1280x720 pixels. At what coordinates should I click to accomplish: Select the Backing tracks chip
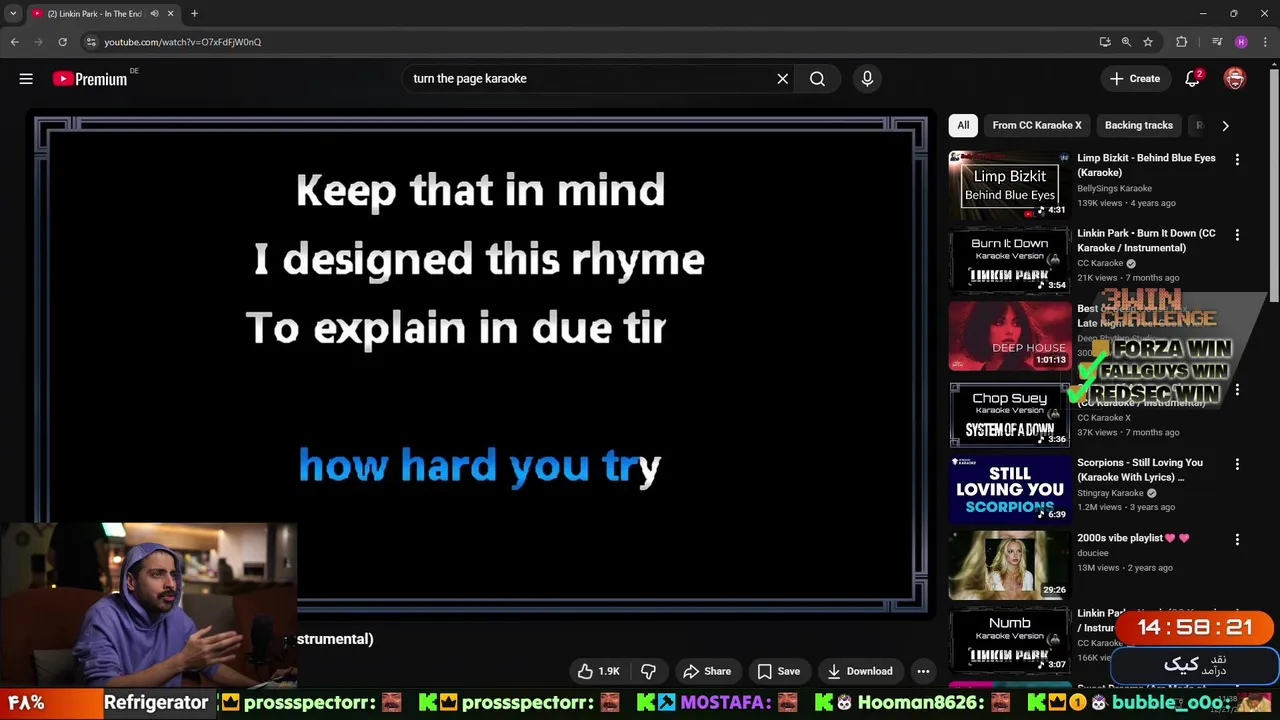1138,125
